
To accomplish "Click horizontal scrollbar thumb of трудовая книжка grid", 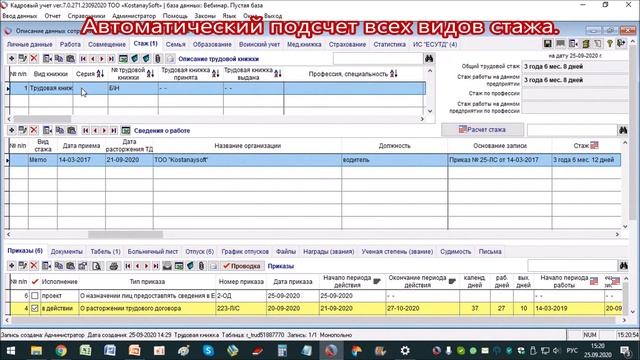I will pyautogui.click(x=42, y=119).
